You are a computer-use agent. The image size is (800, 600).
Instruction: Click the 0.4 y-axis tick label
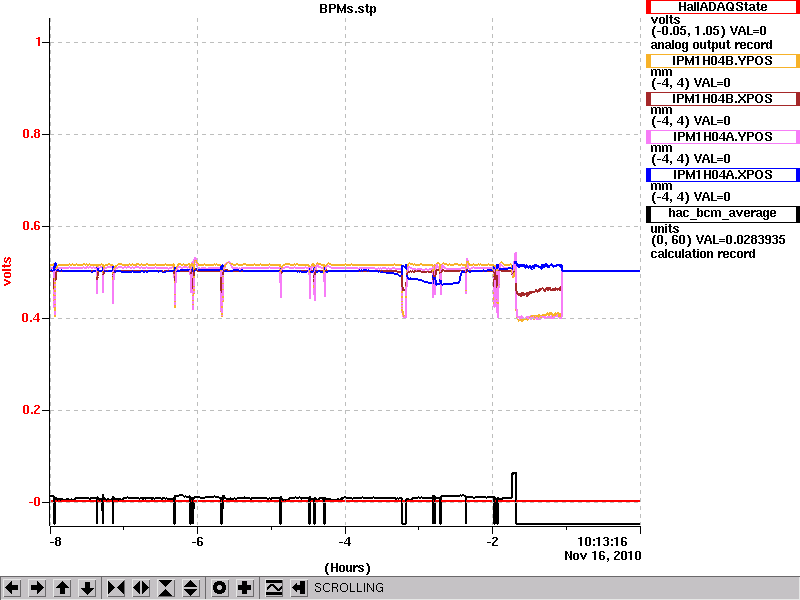pyautogui.click(x=32, y=318)
